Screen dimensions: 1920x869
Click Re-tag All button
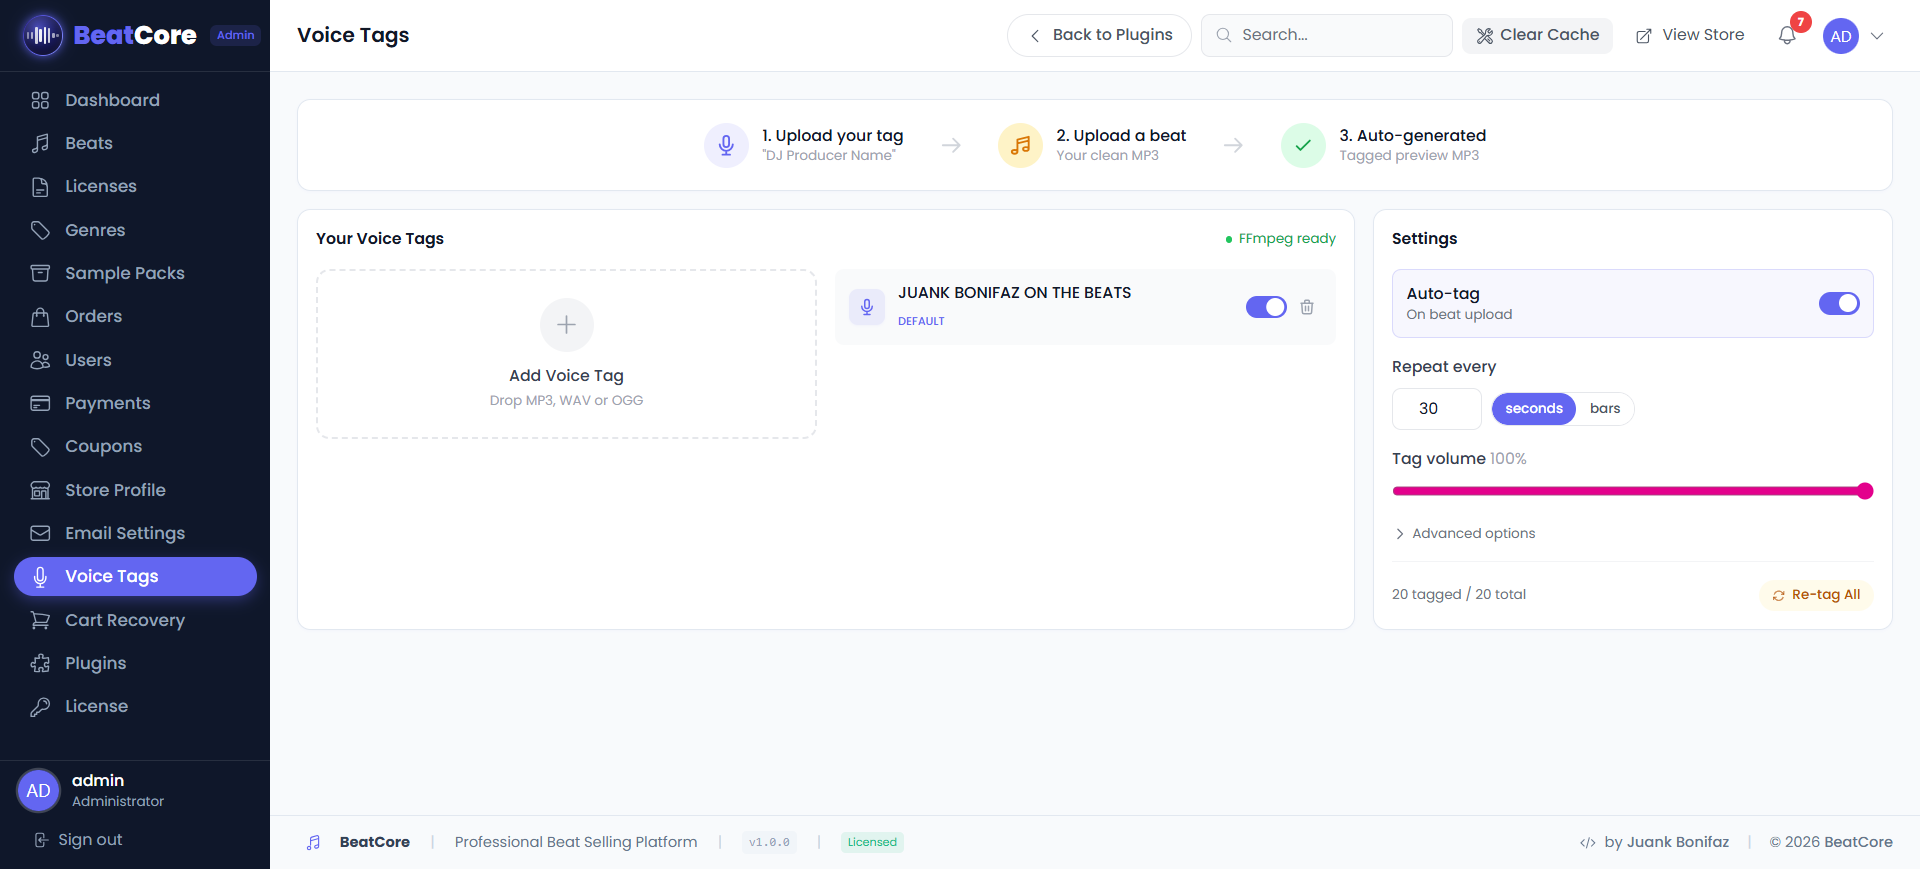point(1816,594)
